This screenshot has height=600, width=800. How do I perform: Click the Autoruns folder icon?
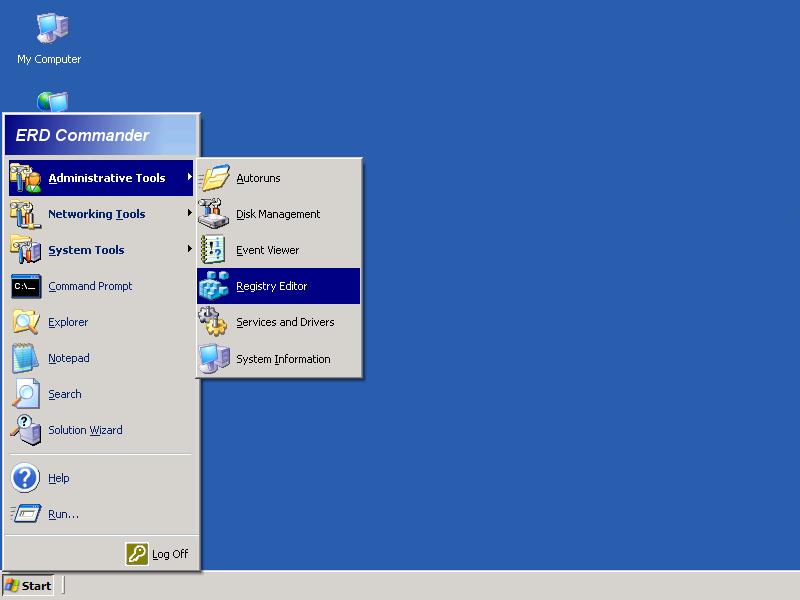[x=214, y=178]
